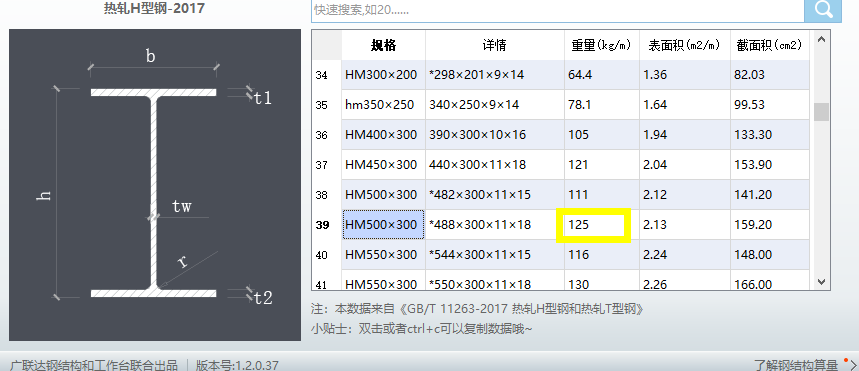The width and height of the screenshot is (859, 371).
Task: Click surface area value 2.12
Action: tap(684, 195)
